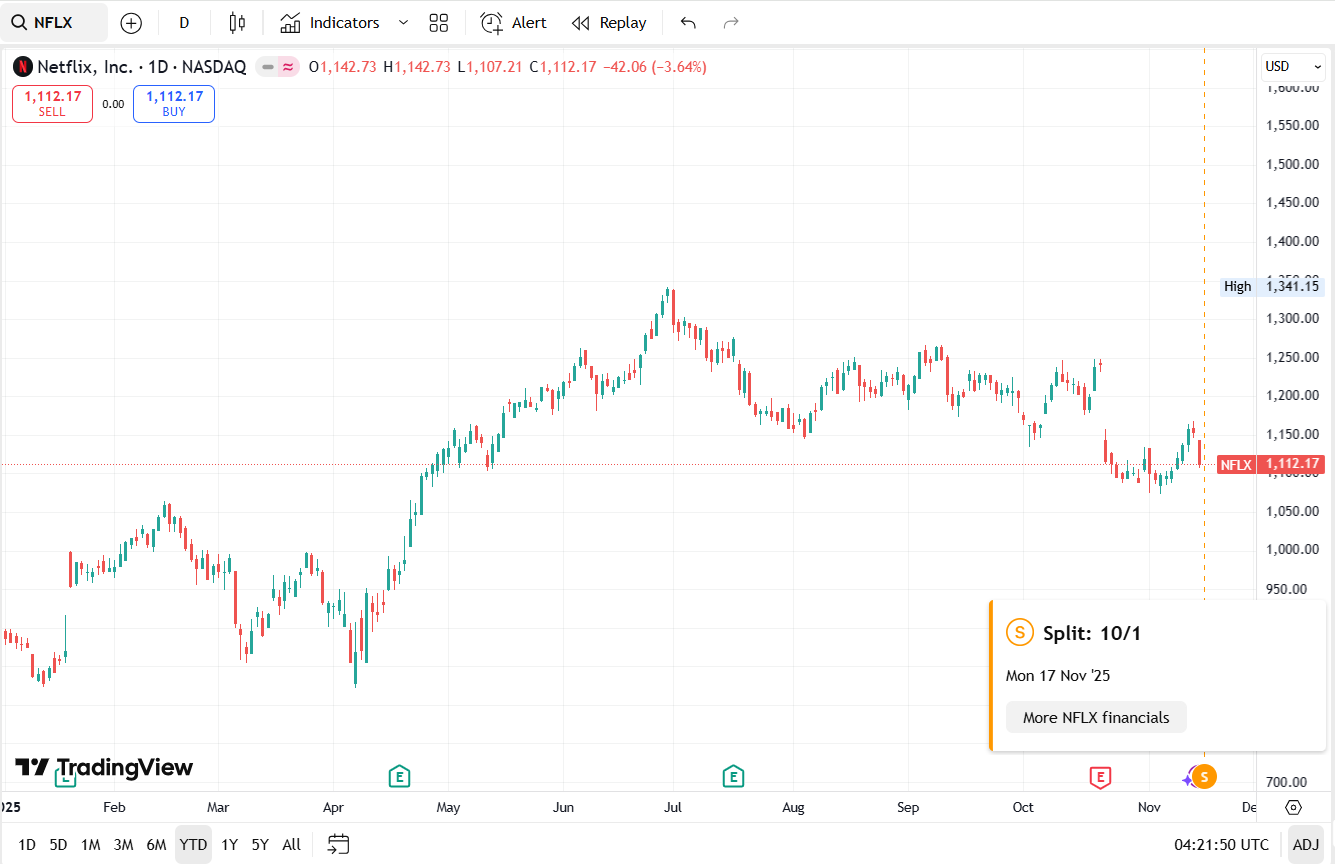Click the orange split S icon in popup

click(1019, 632)
